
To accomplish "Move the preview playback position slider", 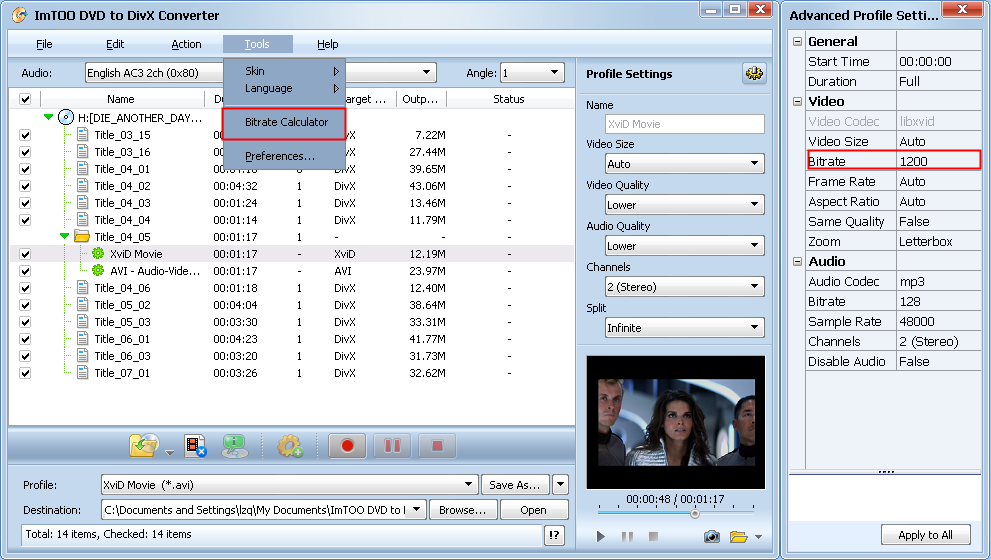I will click(695, 514).
